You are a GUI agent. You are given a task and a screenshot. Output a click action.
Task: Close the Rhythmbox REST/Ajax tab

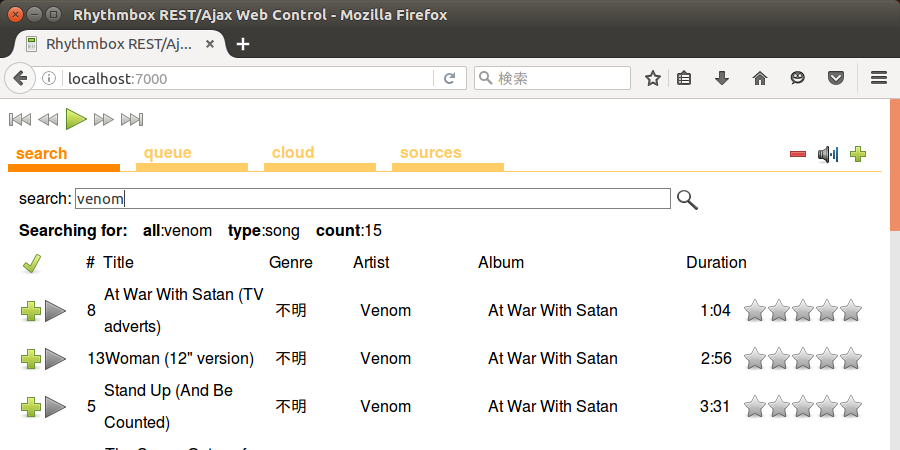coord(210,44)
